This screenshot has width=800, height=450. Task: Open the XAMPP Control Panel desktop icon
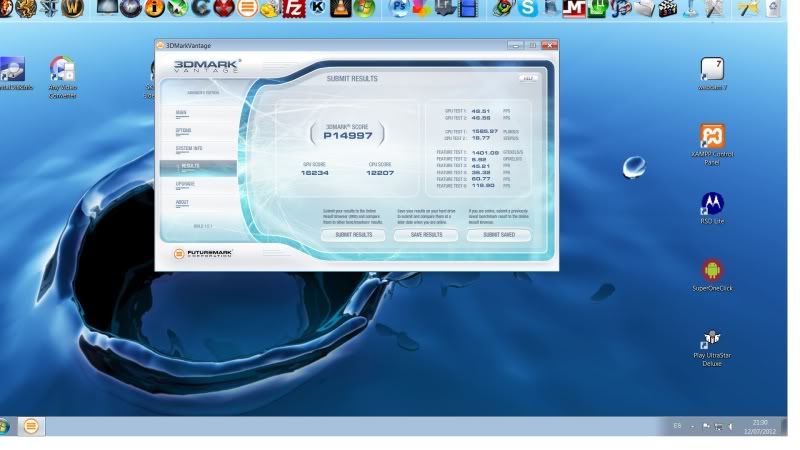pos(712,144)
